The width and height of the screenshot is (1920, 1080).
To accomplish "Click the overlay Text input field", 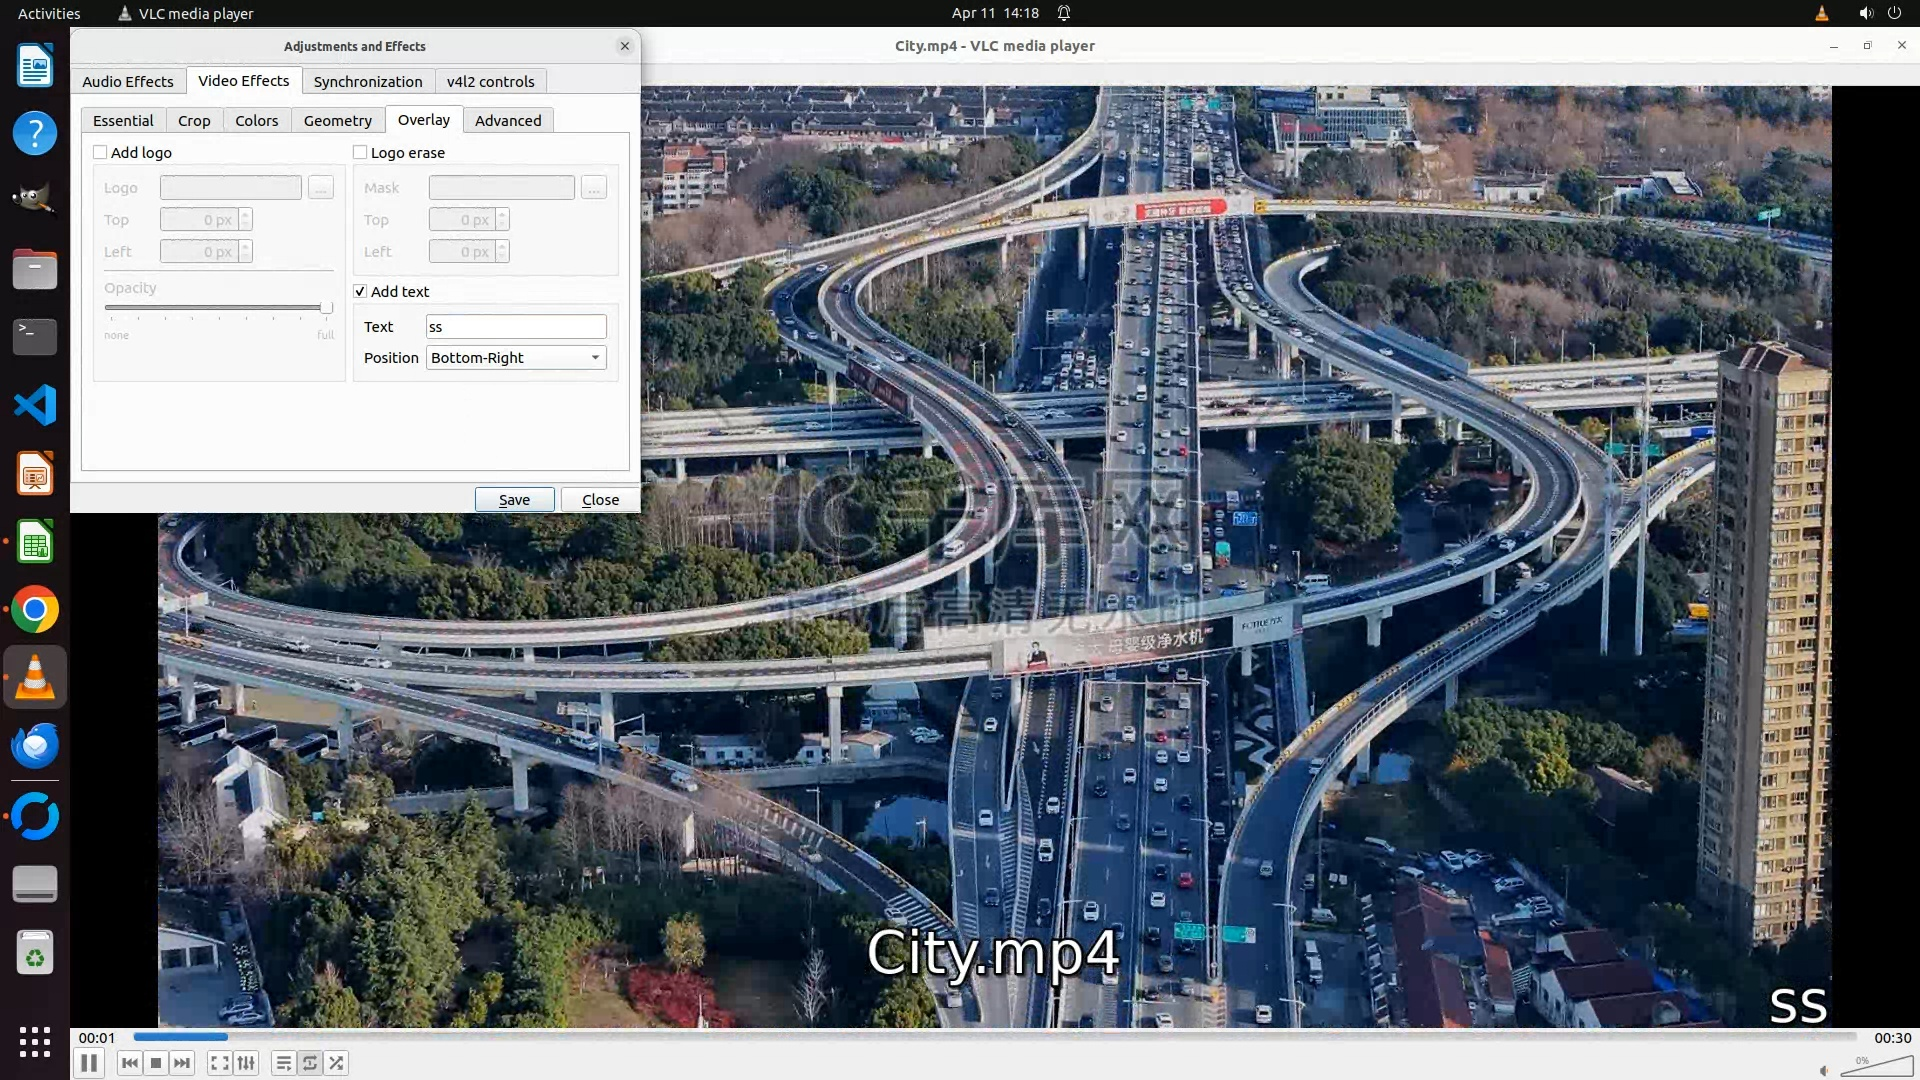I will [516, 327].
